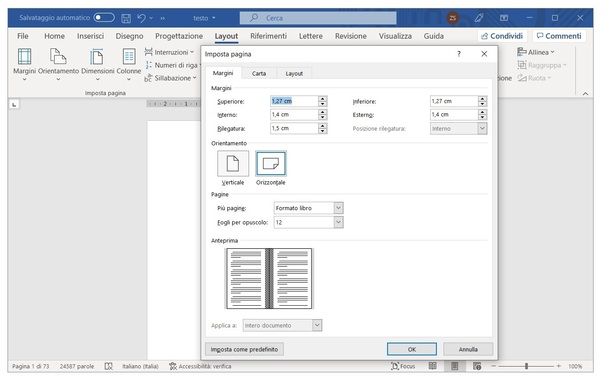
Task: Select the read mode view icon
Action: 433,366
